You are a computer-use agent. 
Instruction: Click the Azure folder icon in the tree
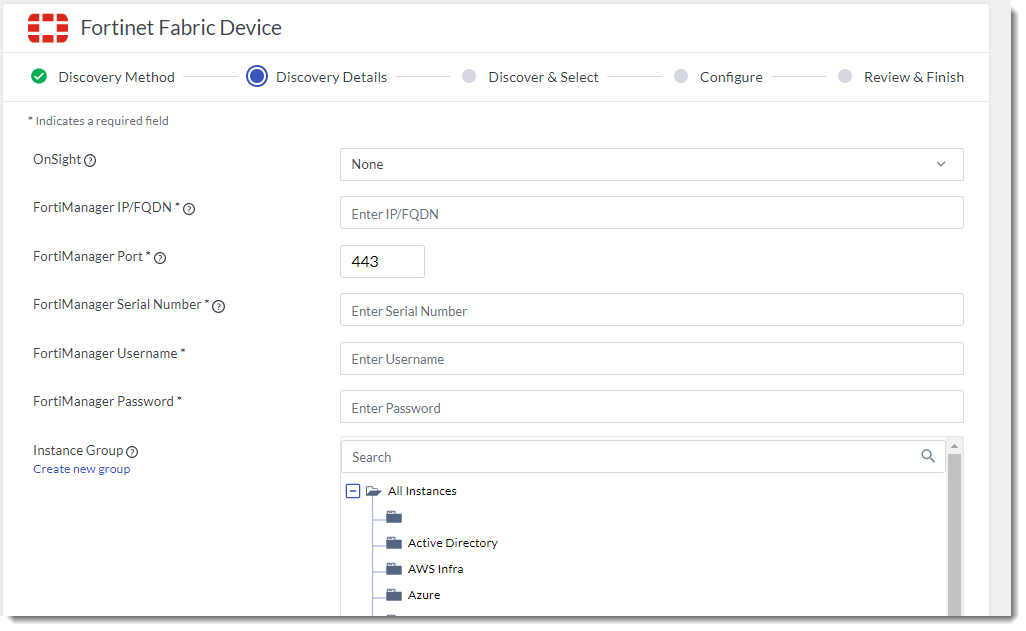coord(392,594)
